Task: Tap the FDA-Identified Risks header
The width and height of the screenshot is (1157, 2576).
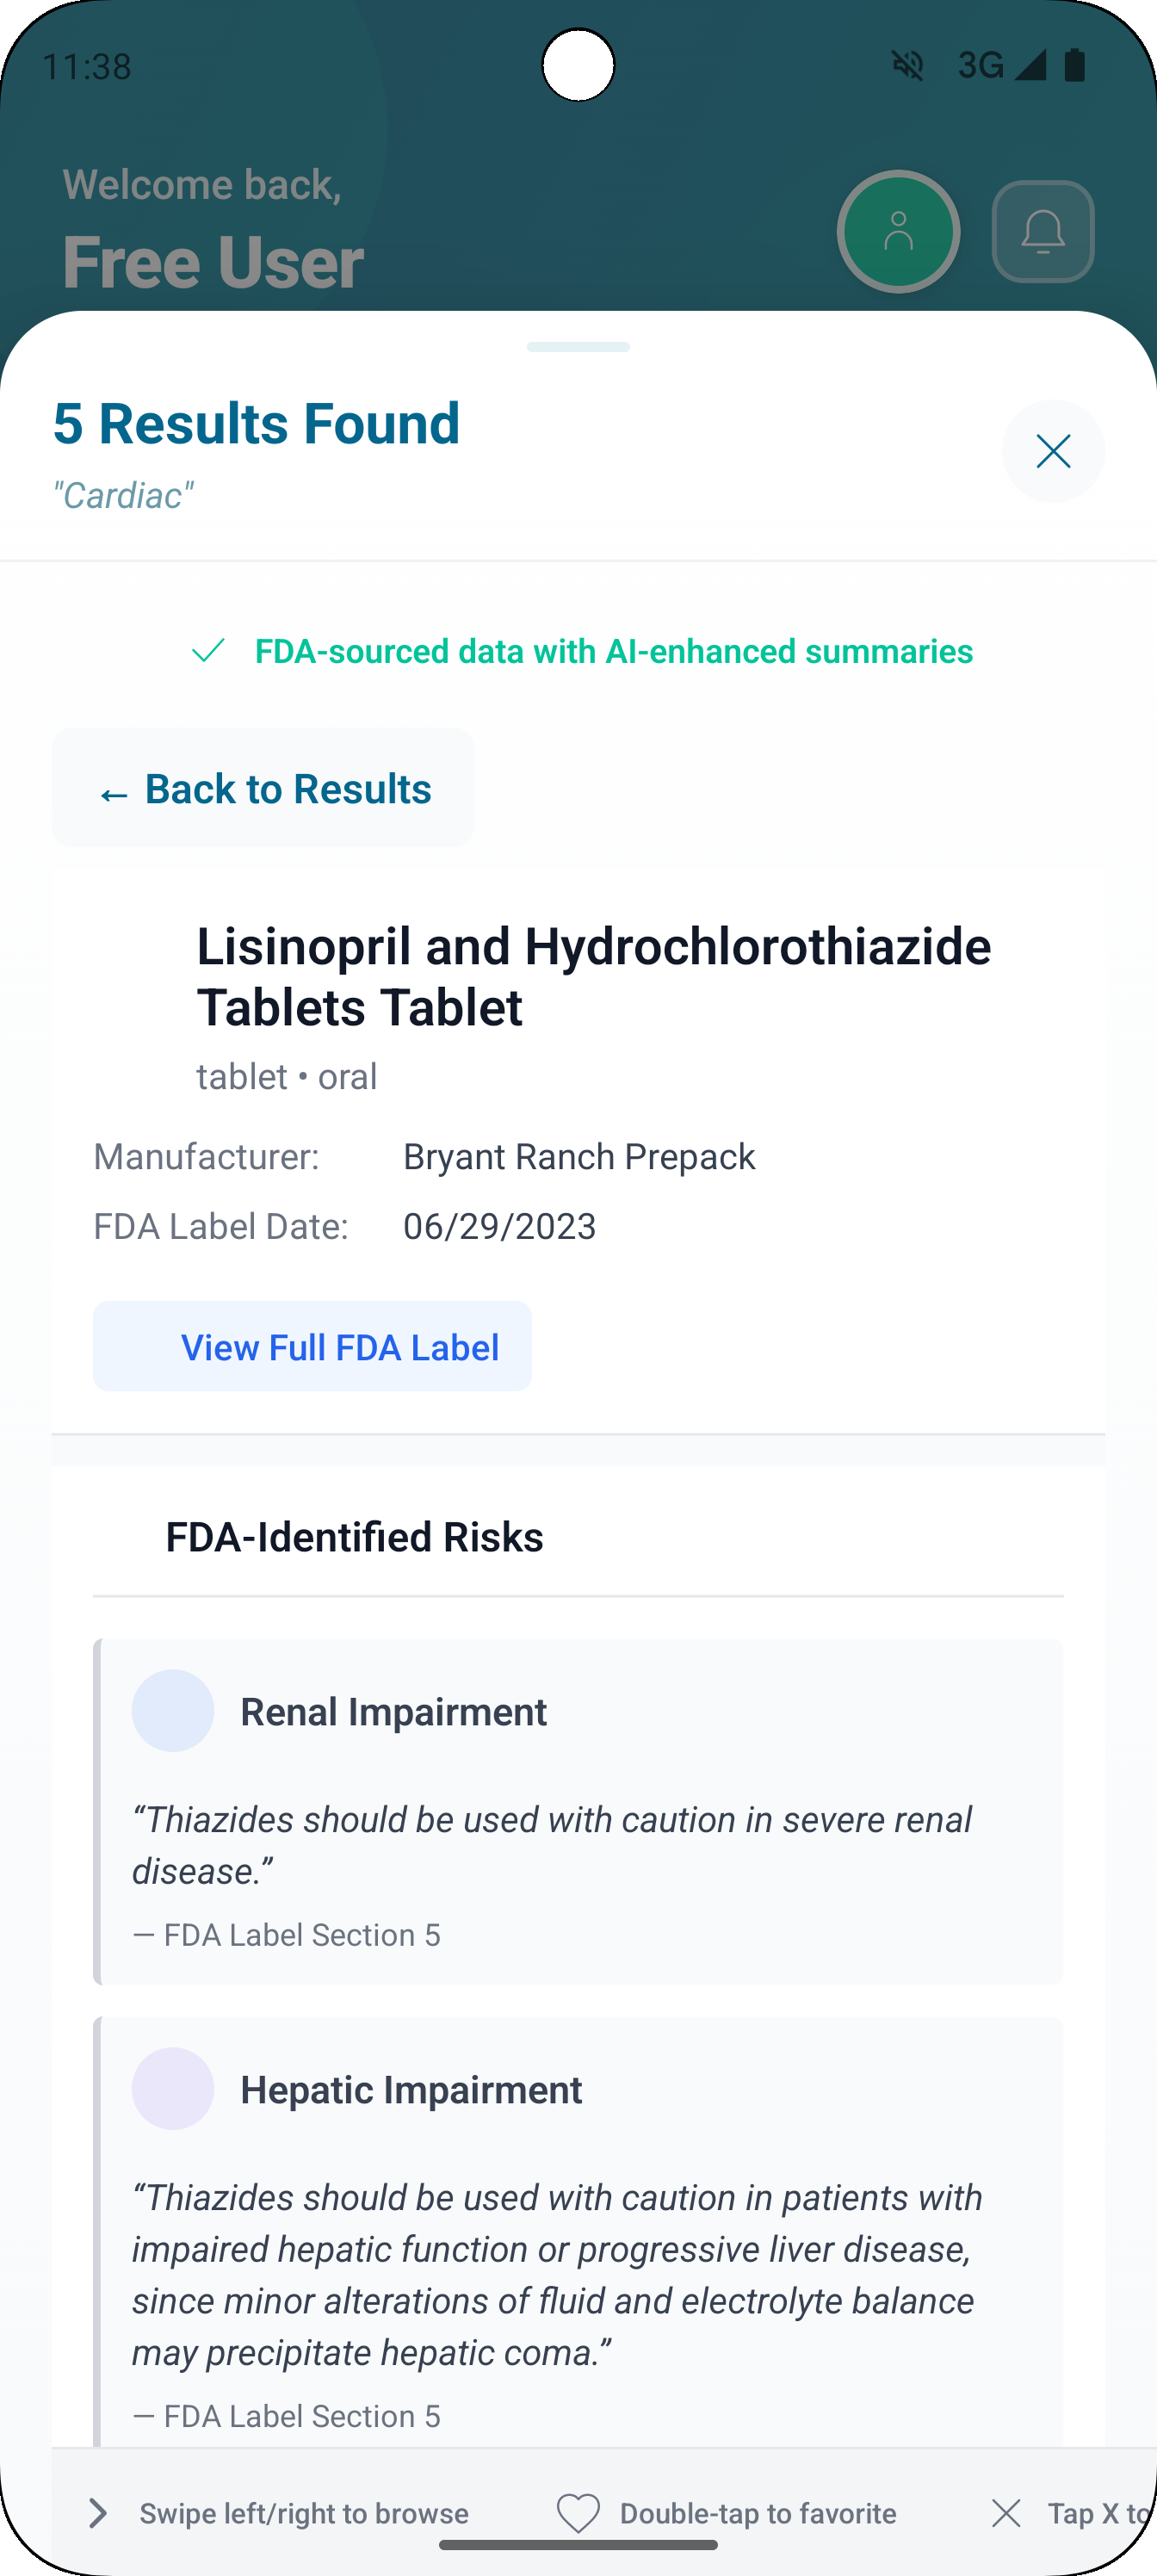Action: [354, 1537]
